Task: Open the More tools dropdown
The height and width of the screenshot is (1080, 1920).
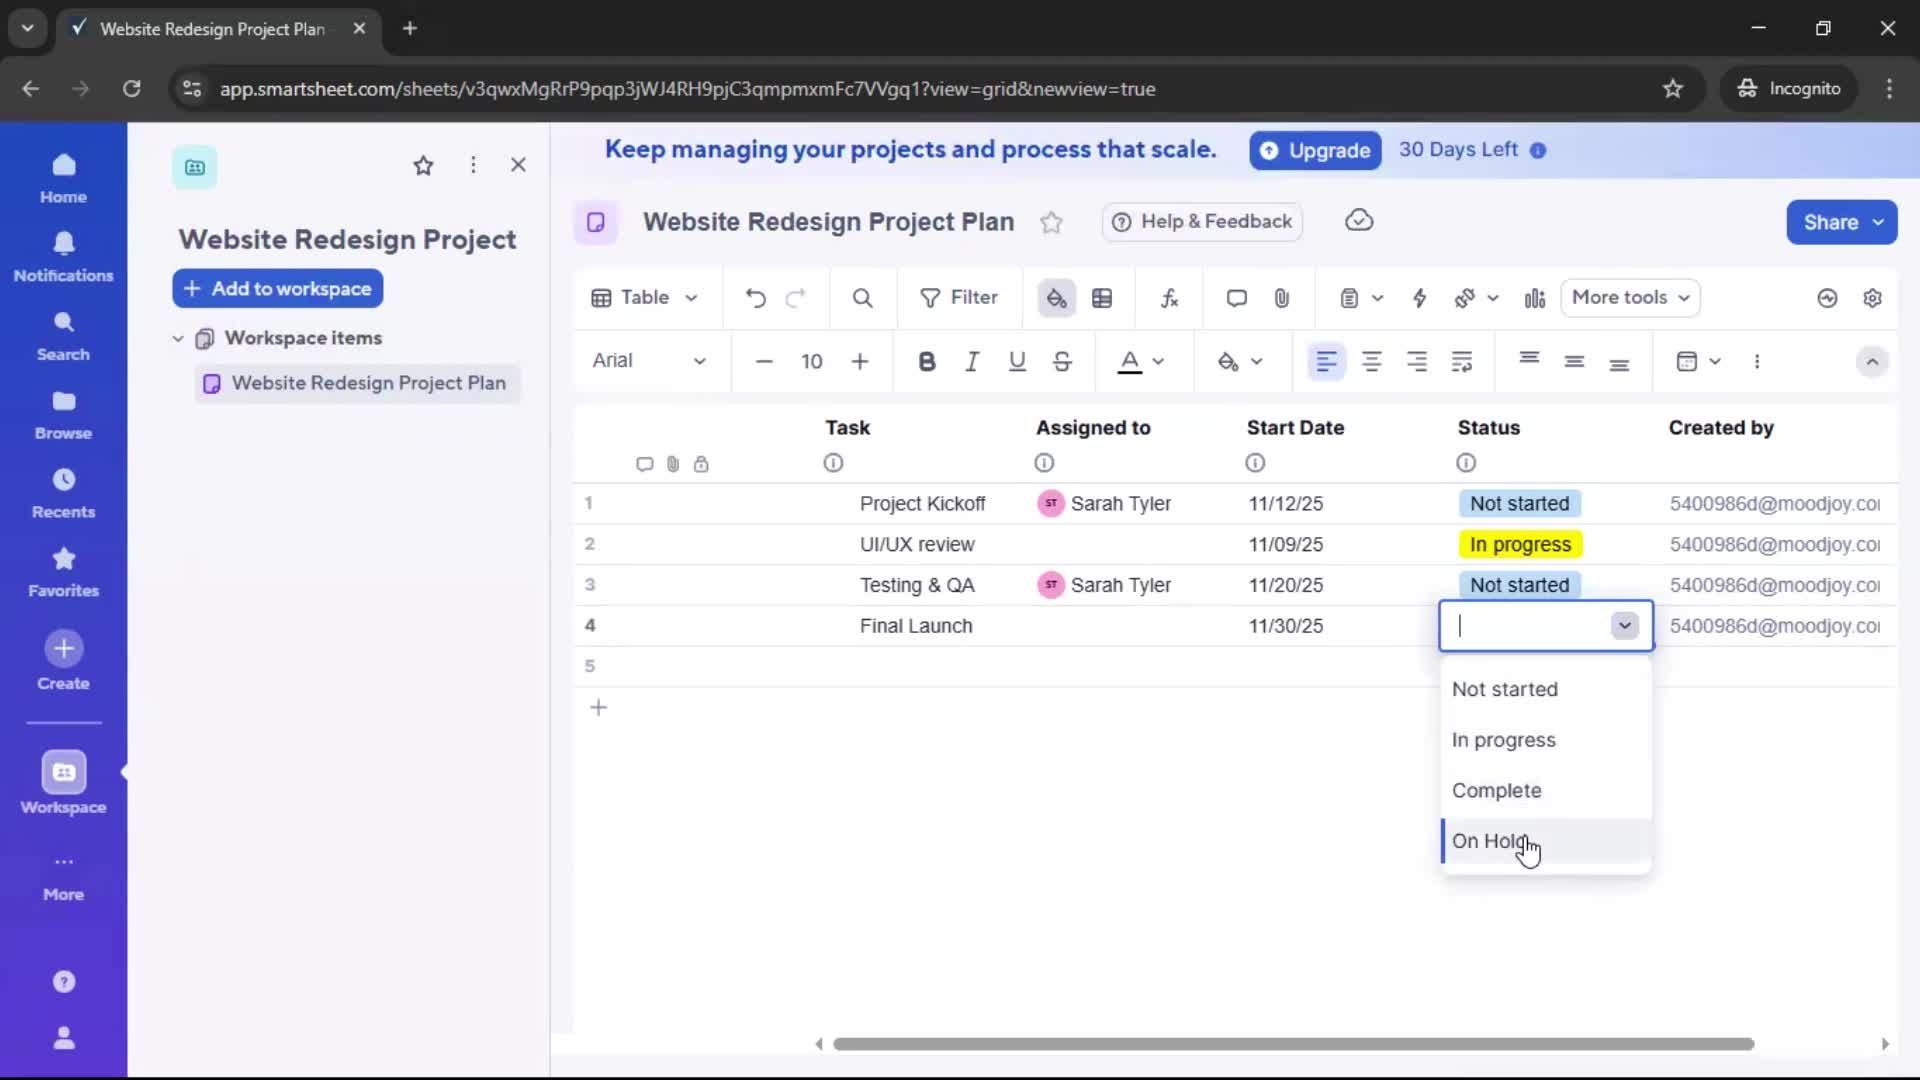Action: pos(1629,297)
